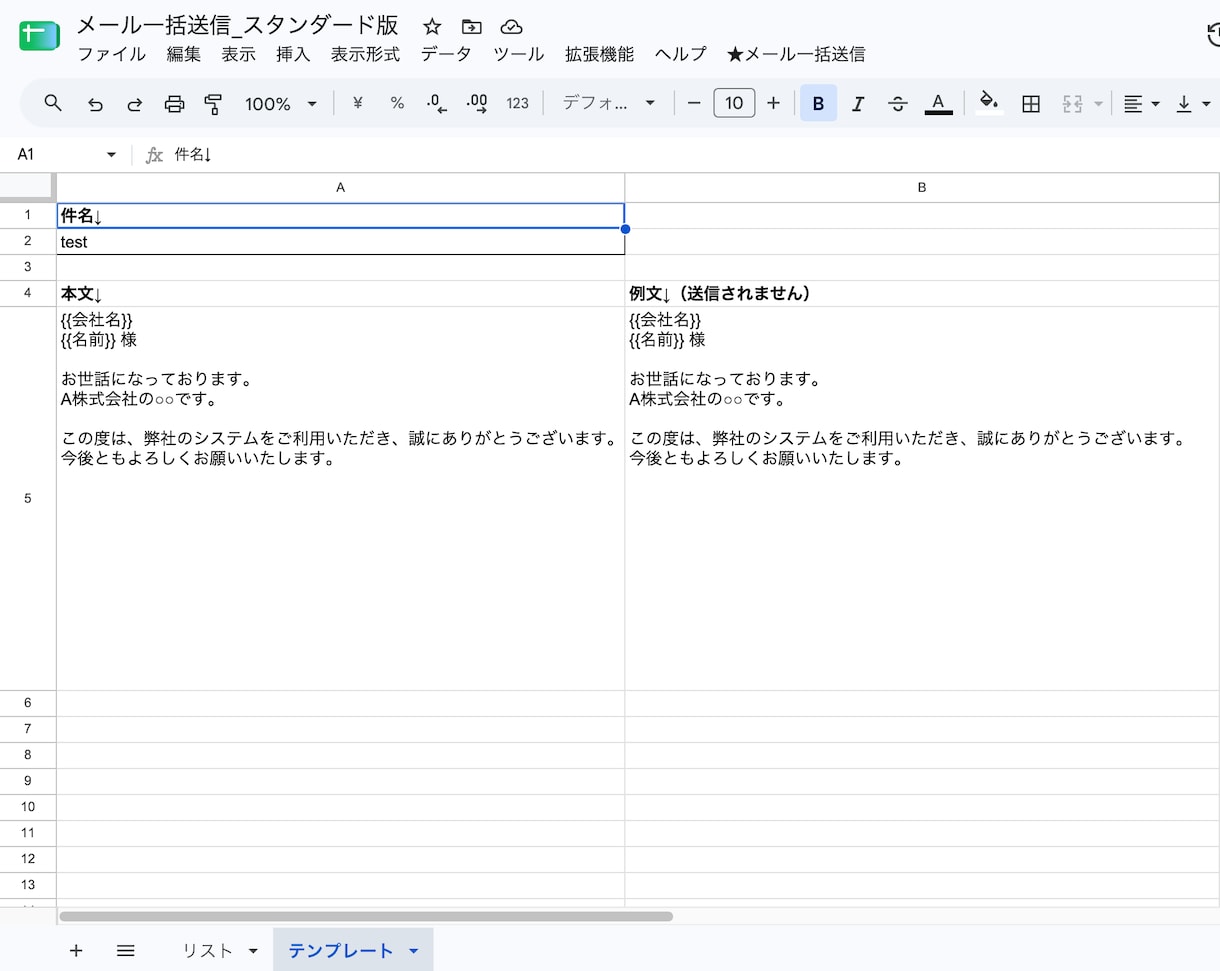1220x971 pixels.
Task: Open the データ menu
Action: pyautogui.click(x=446, y=54)
